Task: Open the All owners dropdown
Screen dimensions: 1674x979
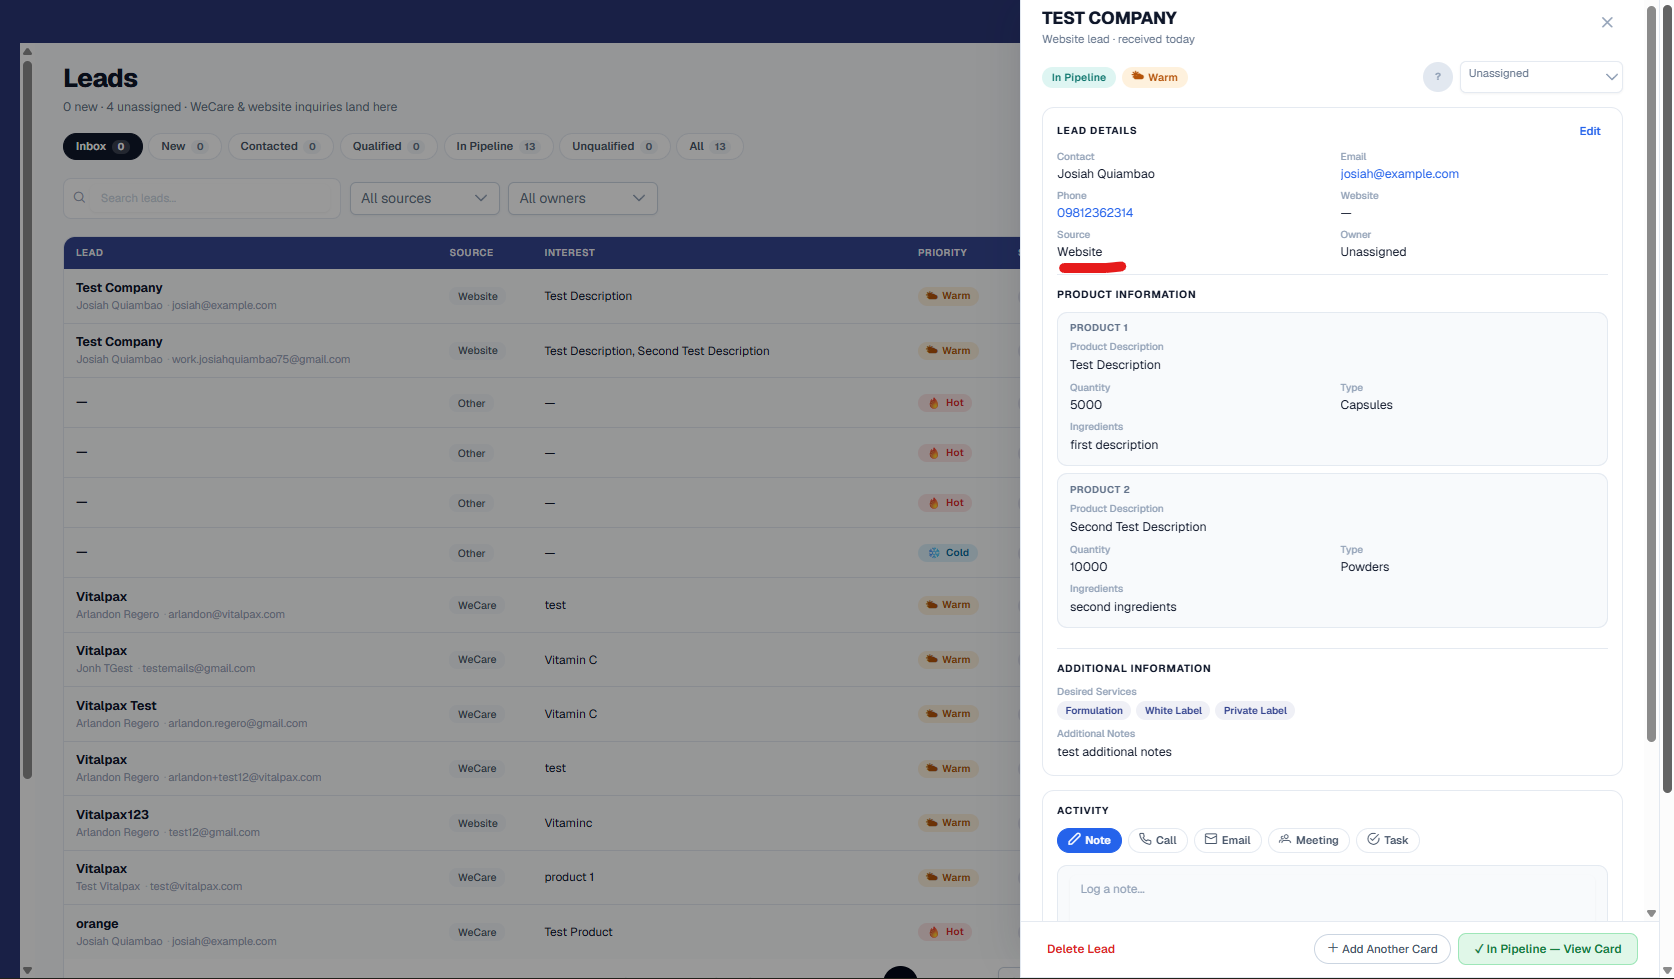Action: click(x=583, y=198)
